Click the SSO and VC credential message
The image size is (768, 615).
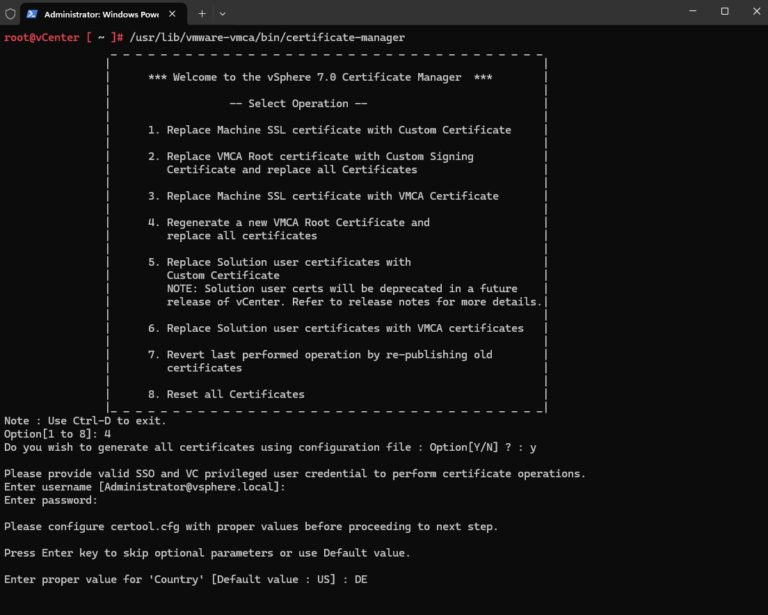click(x=295, y=474)
